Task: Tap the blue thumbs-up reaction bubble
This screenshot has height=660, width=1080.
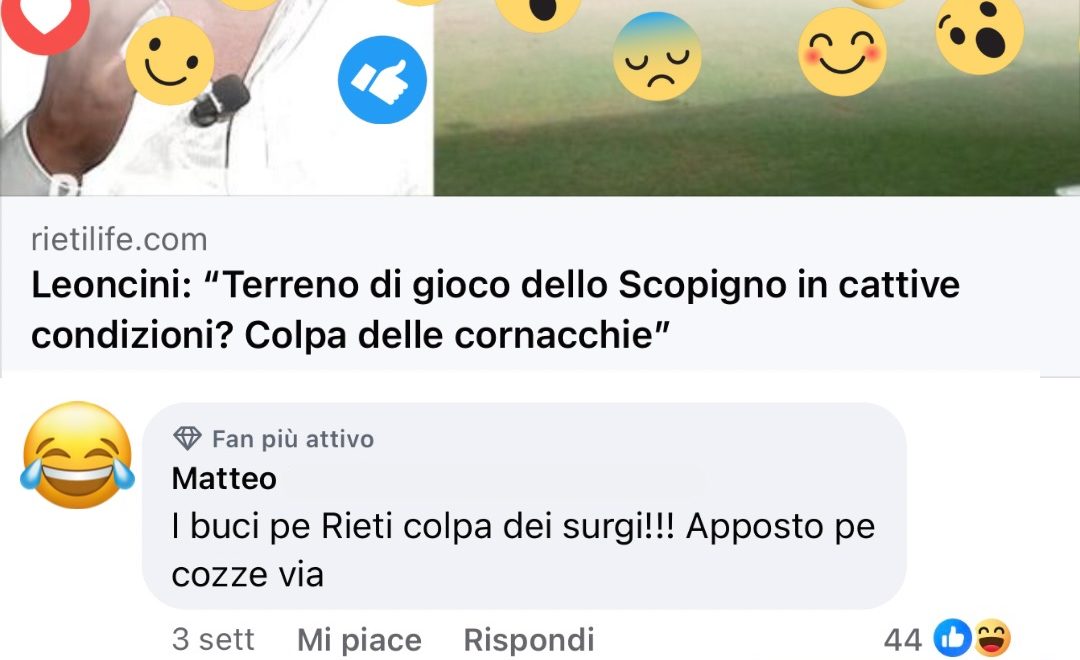Action: click(x=382, y=80)
